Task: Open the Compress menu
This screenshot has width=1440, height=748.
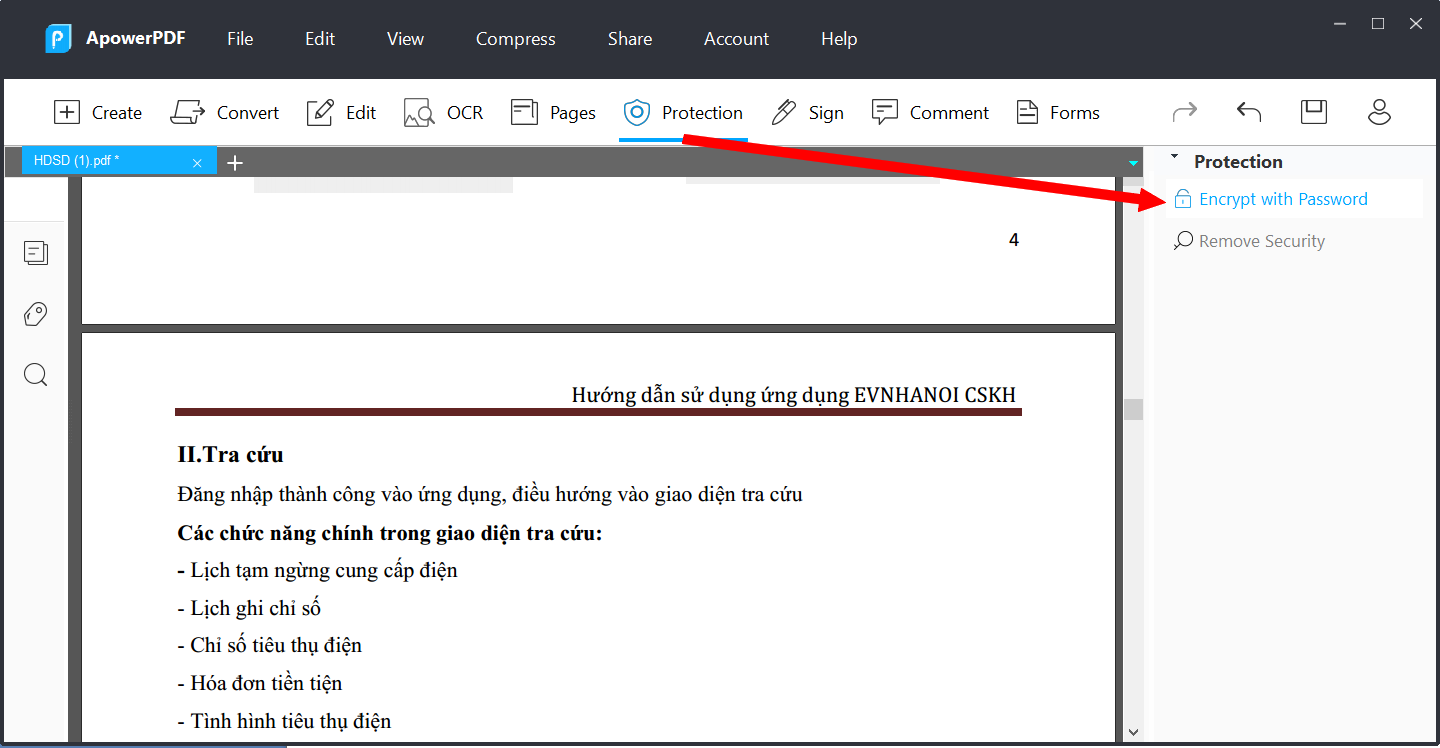Action: (x=515, y=38)
